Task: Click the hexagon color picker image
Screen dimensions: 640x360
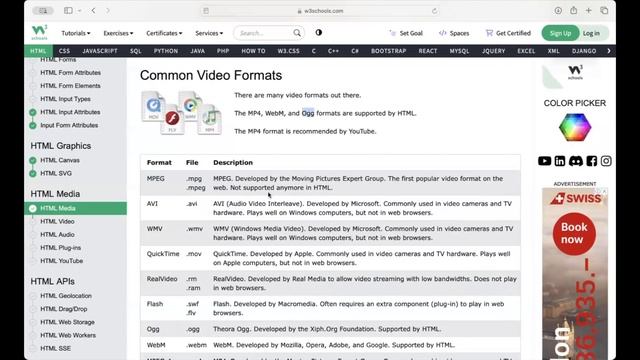Action: point(575,127)
